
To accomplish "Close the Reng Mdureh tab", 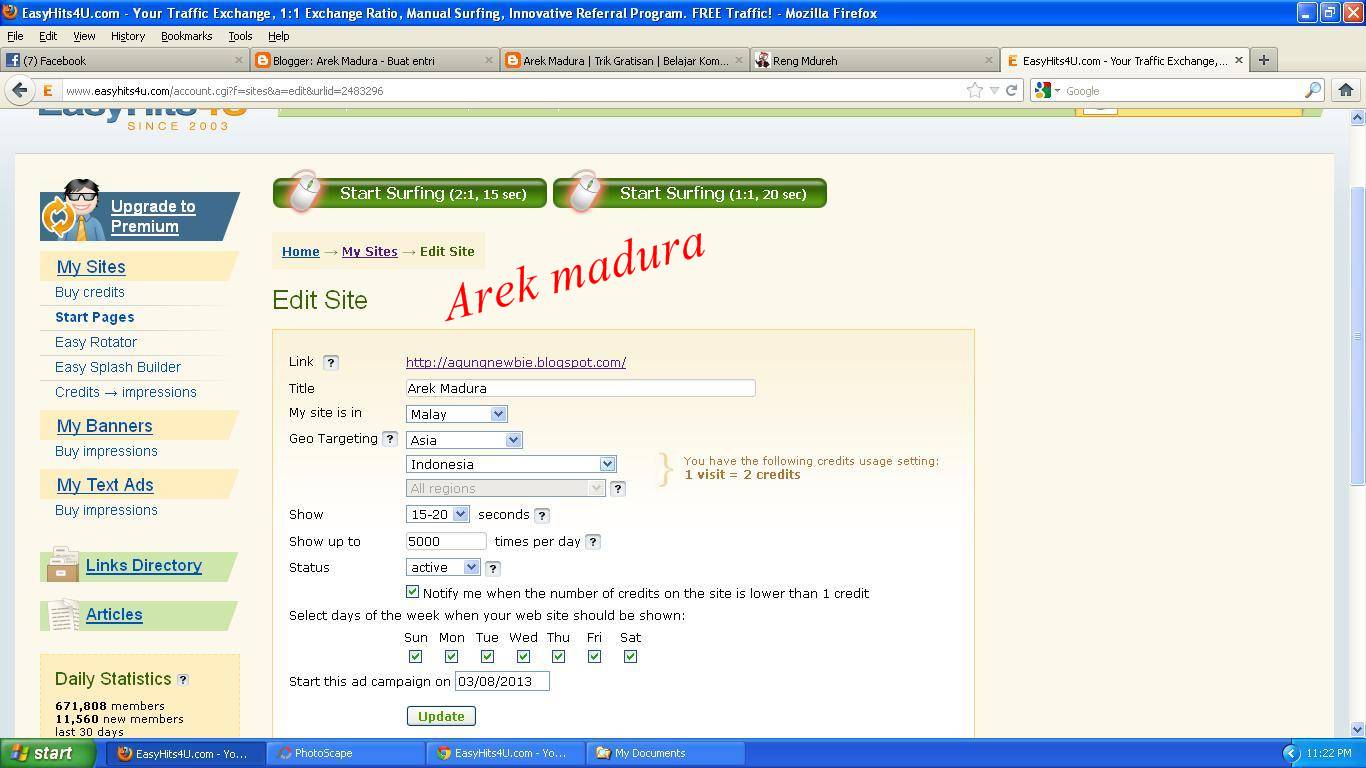I will pyautogui.click(x=989, y=60).
